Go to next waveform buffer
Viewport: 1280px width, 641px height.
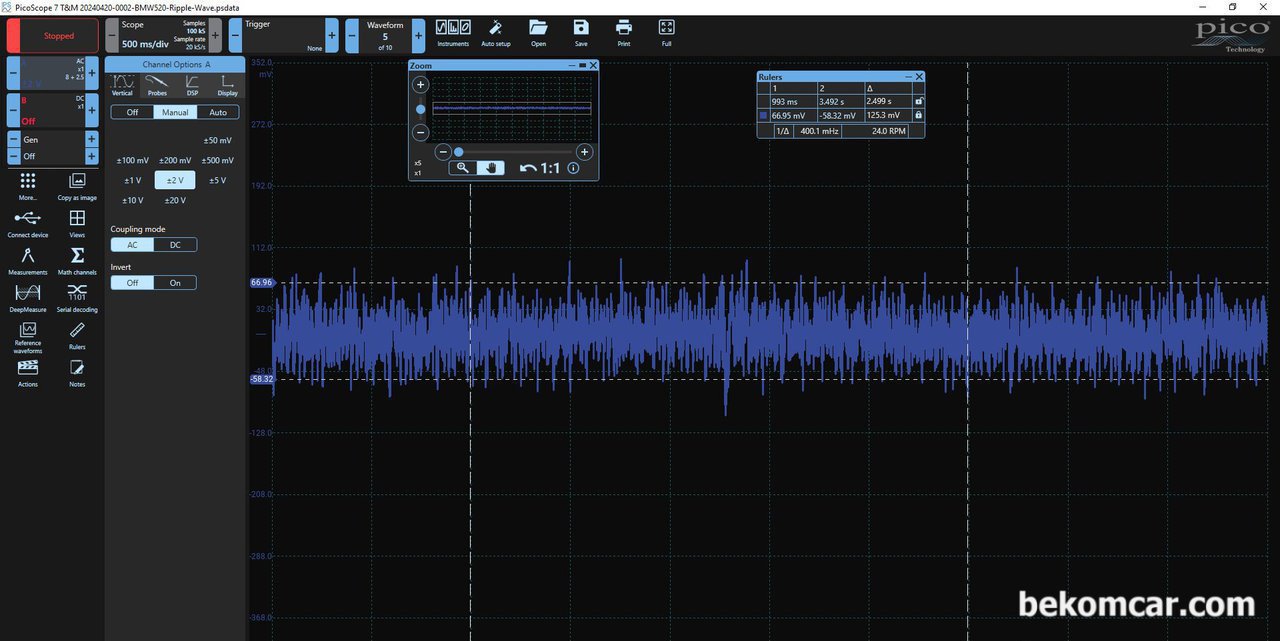point(418,36)
